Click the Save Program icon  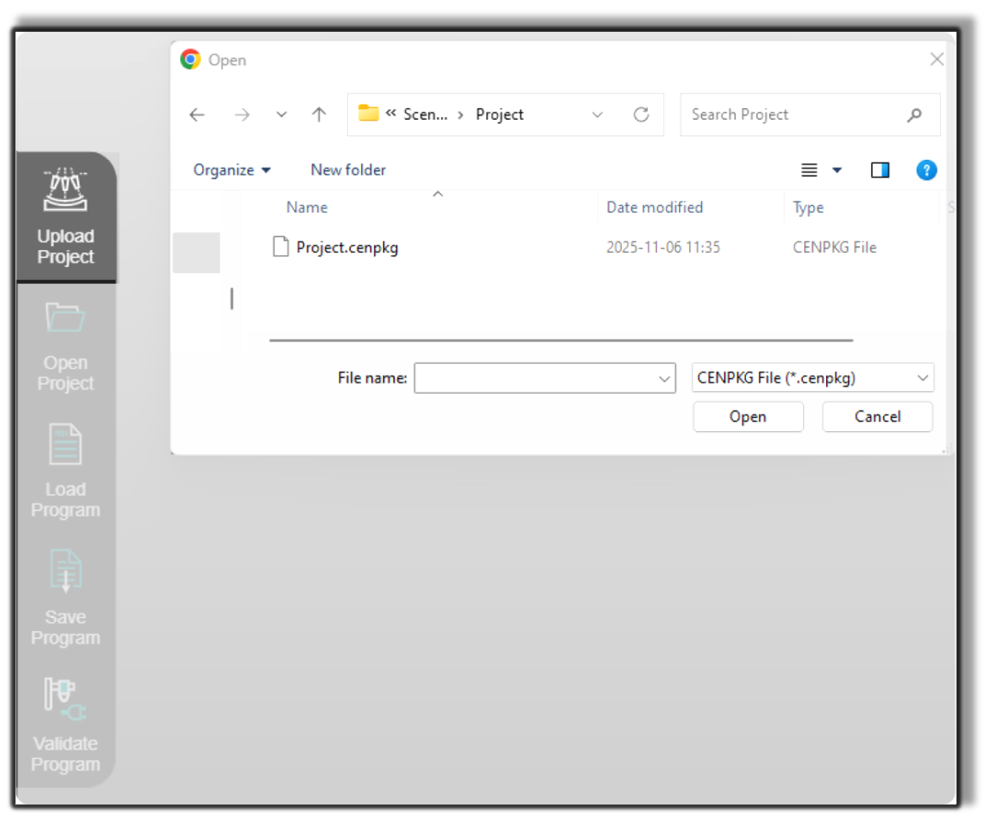click(x=65, y=572)
